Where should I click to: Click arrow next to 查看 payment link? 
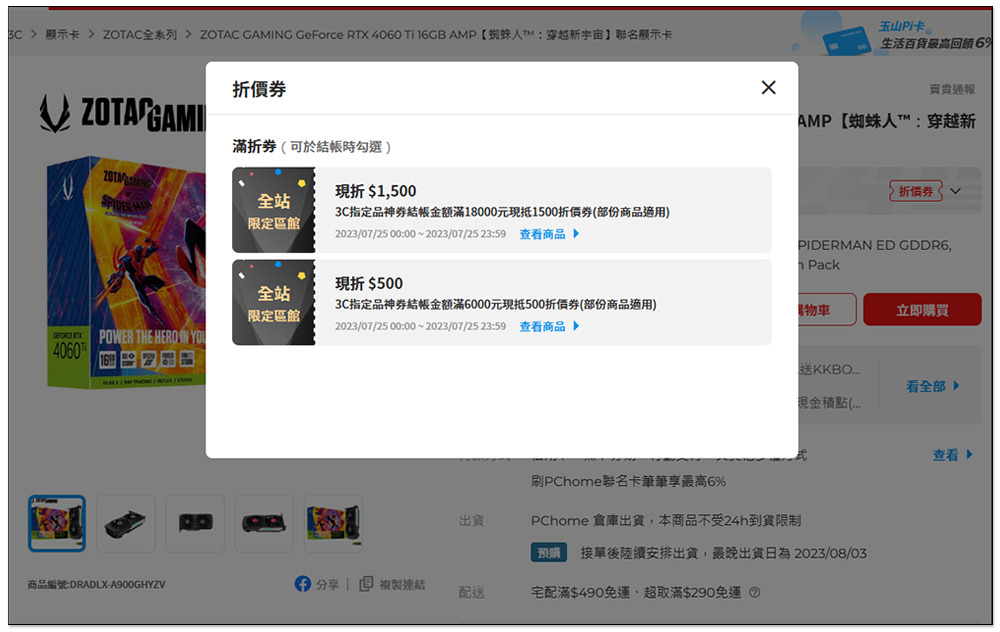[x=969, y=455]
